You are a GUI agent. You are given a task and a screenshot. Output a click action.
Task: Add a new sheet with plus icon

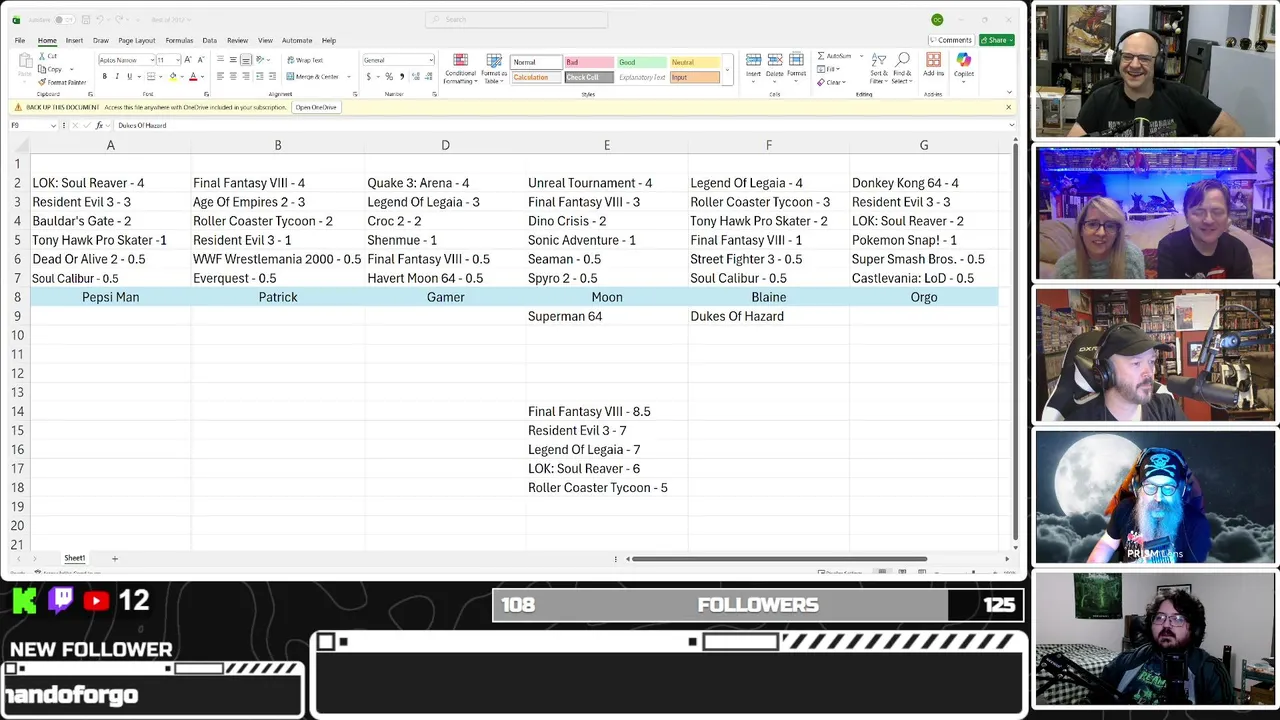point(114,558)
